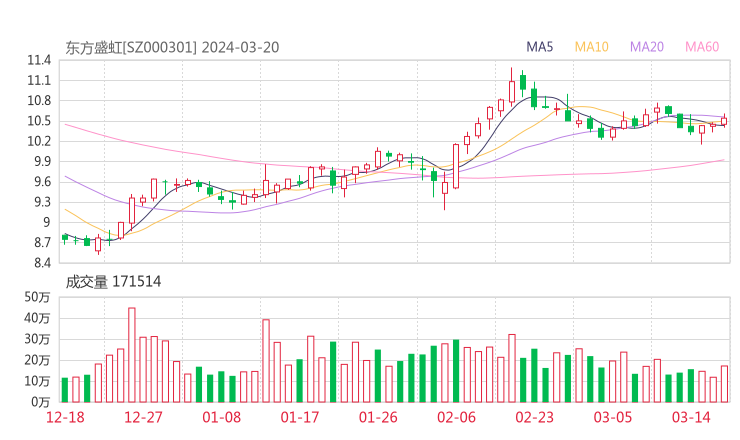Click the MA60 legend label

[x=702, y=47]
